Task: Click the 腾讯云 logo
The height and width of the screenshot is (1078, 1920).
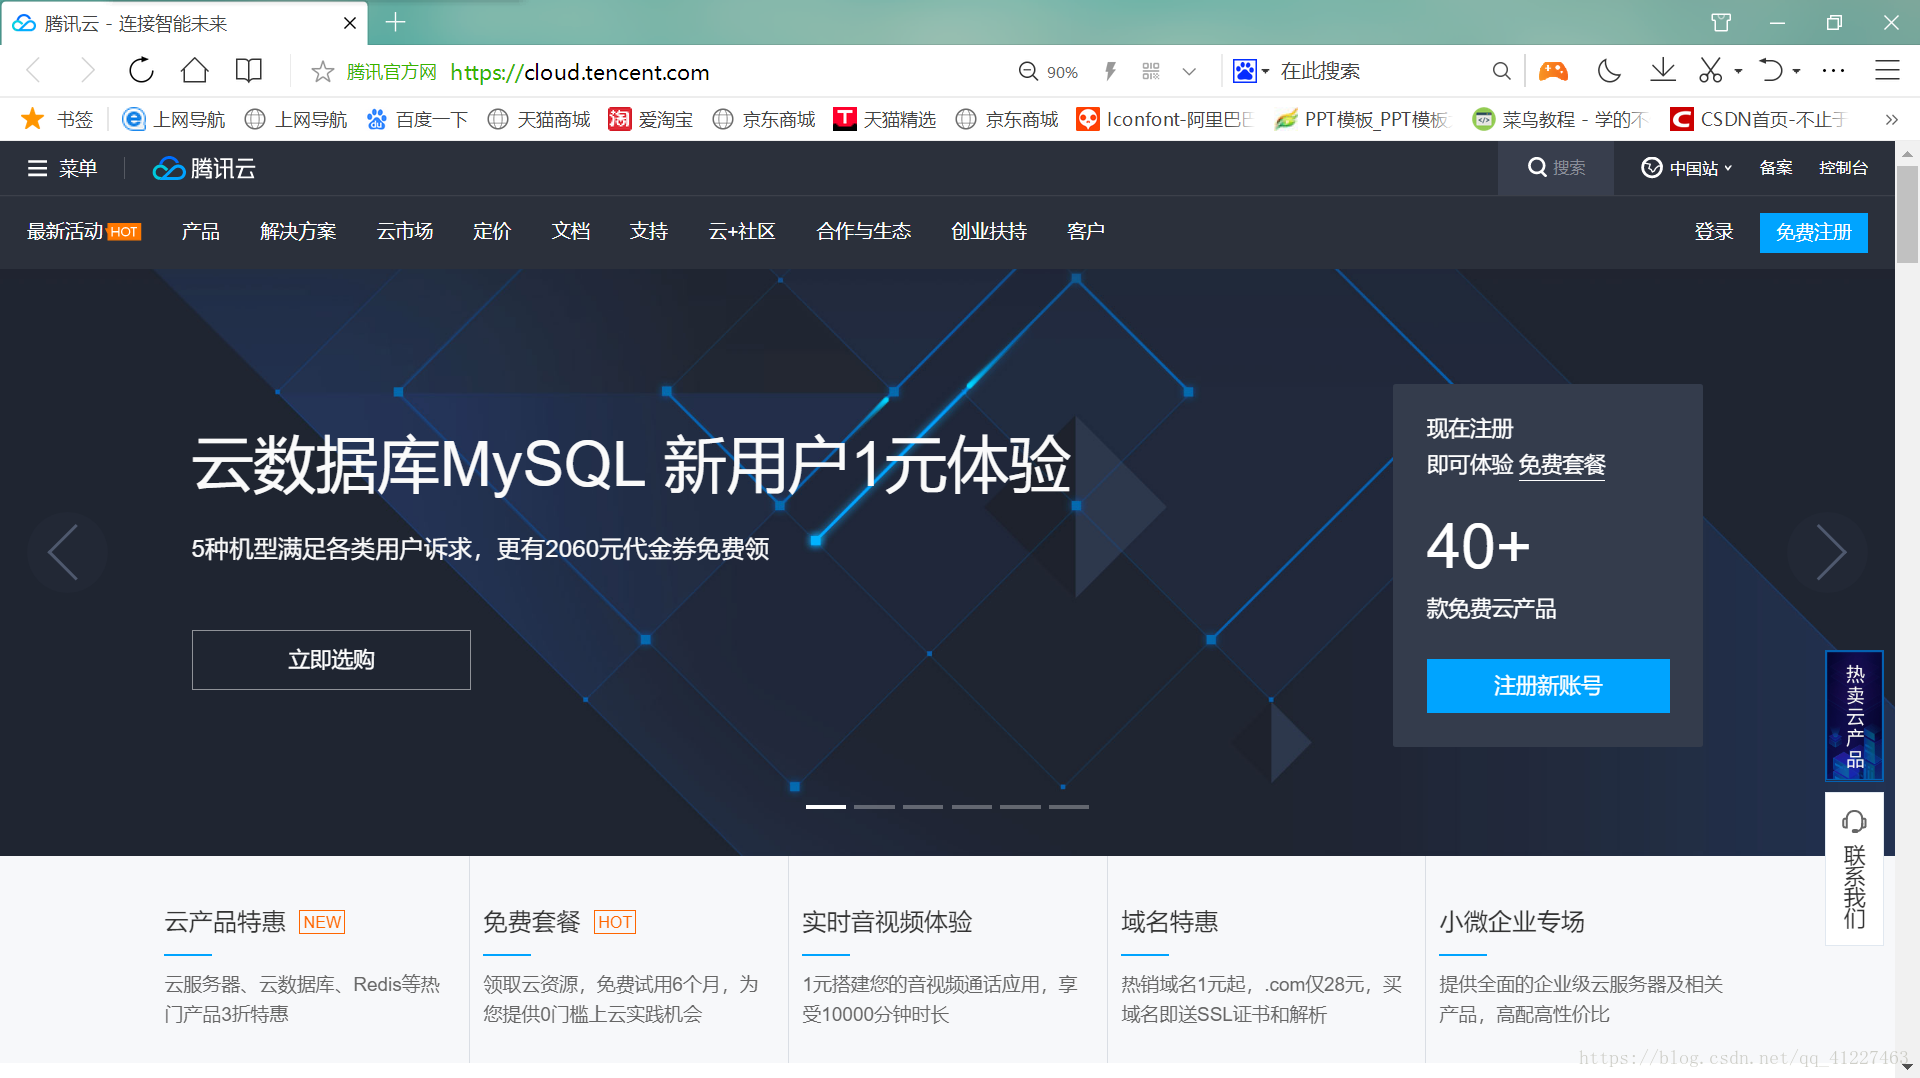Action: click(204, 168)
